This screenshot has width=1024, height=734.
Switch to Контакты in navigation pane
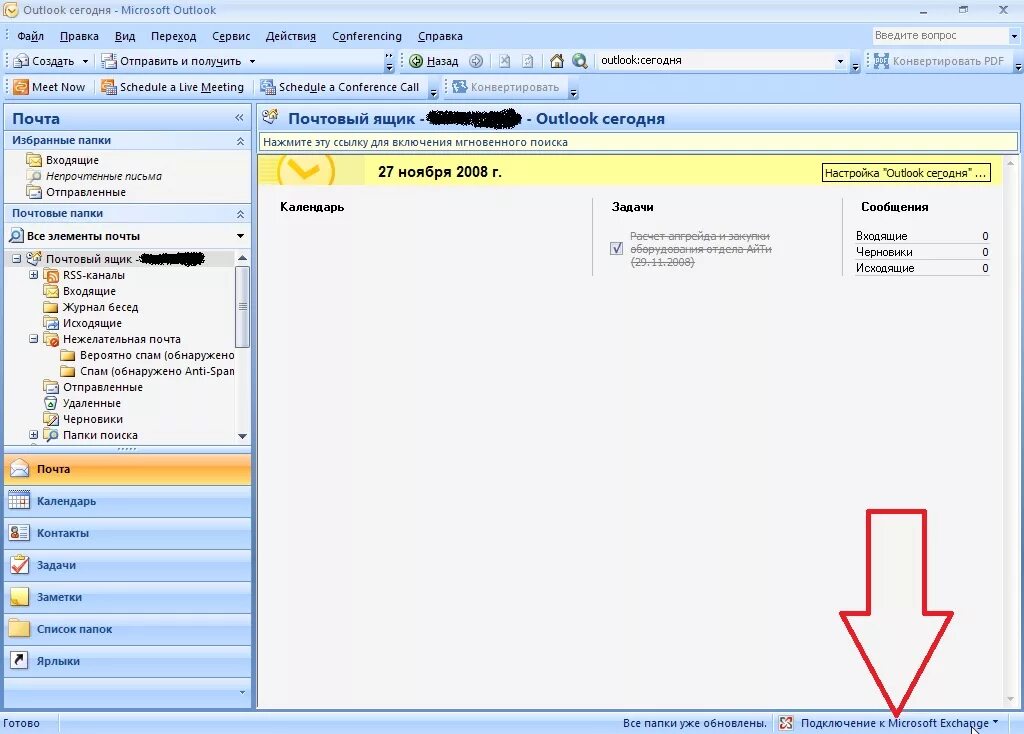pos(127,533)
